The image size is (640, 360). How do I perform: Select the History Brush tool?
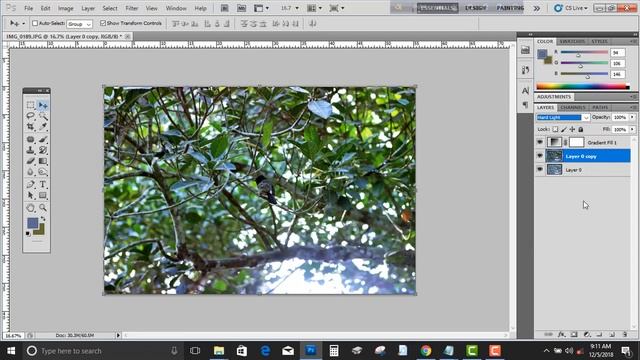(x=42, y=150)
